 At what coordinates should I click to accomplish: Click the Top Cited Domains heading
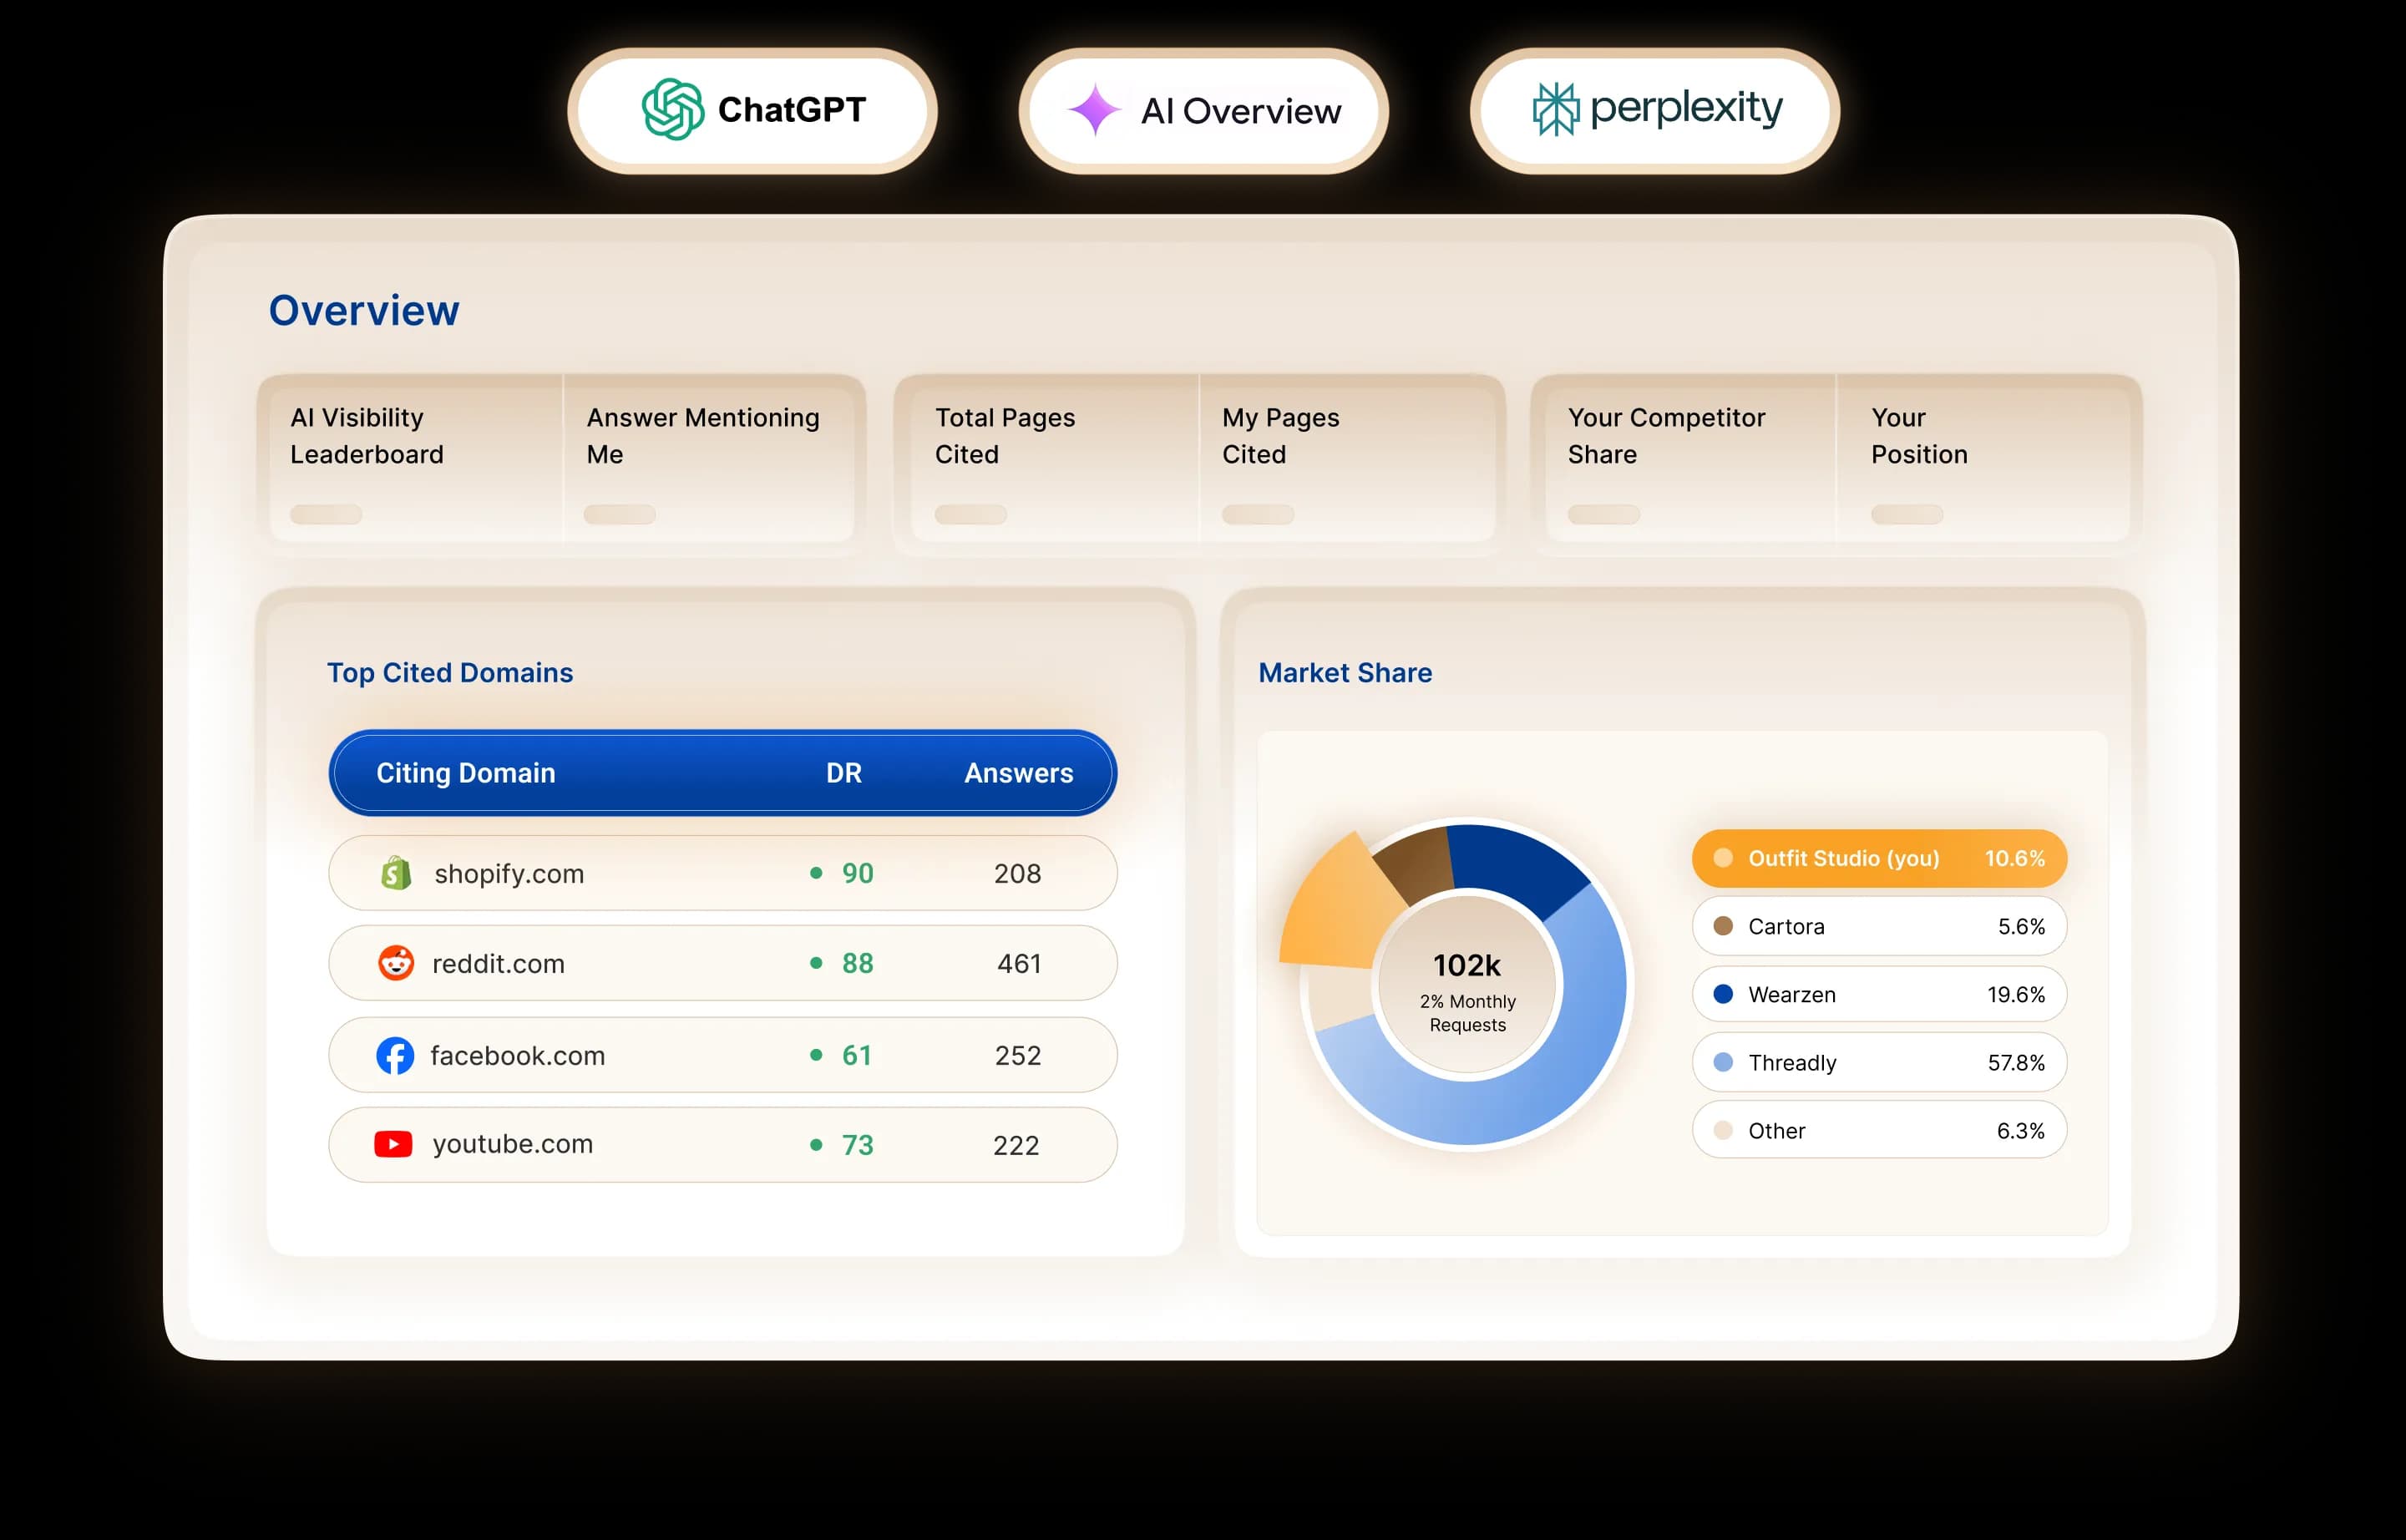click(450, 673)
